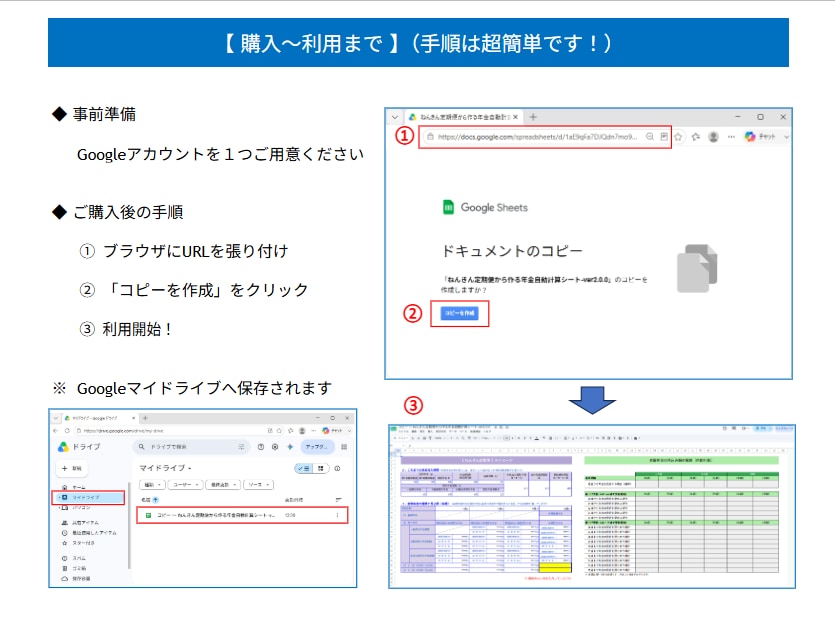The image size is (835, 636).
Task: Click the Copilot button in Drive browser
Action: [x=333, y=430]
